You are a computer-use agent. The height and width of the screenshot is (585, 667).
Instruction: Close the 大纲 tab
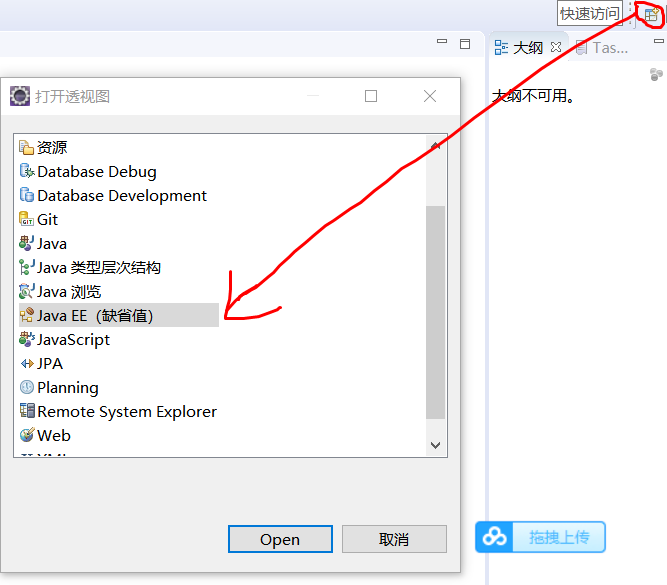coord(556,47)
